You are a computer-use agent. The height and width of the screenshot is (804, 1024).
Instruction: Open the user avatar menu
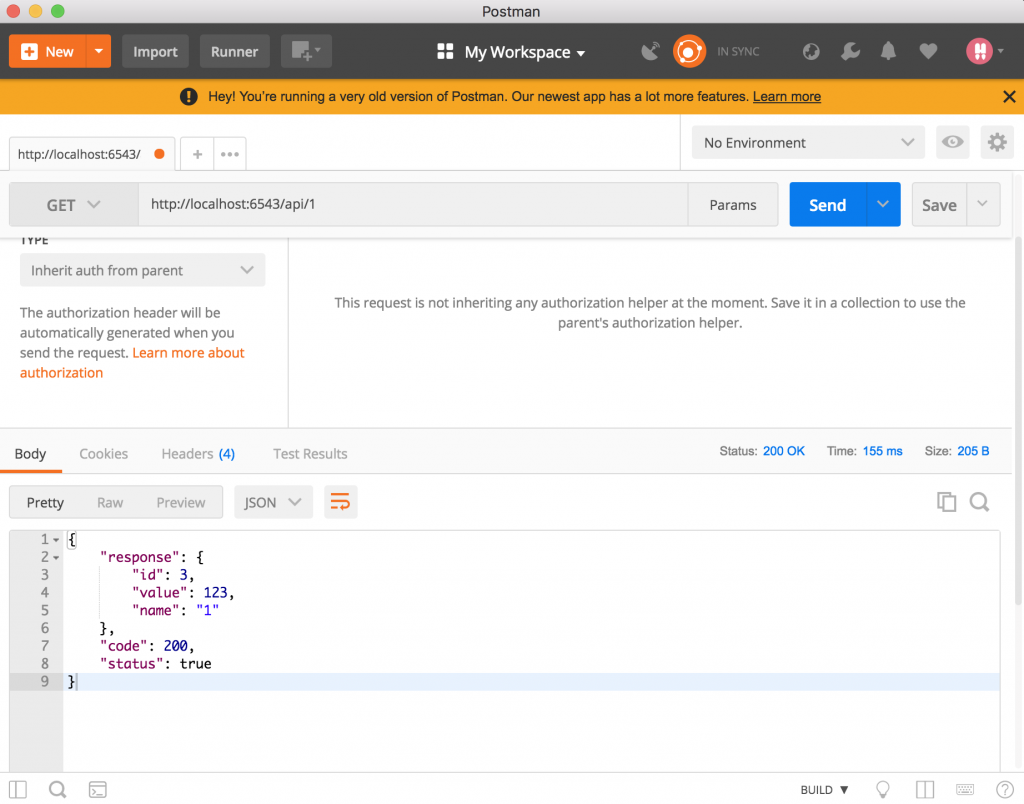tap(984, 51)
